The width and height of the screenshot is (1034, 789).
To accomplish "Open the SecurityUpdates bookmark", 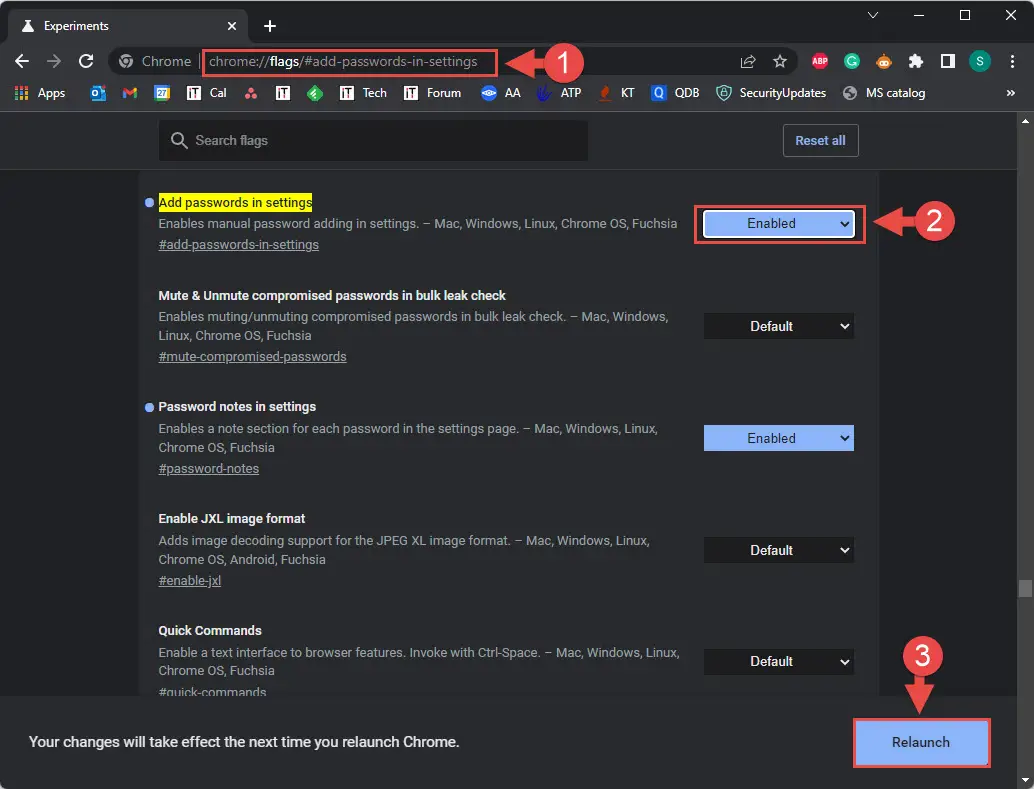I will [x=771, y=93].
